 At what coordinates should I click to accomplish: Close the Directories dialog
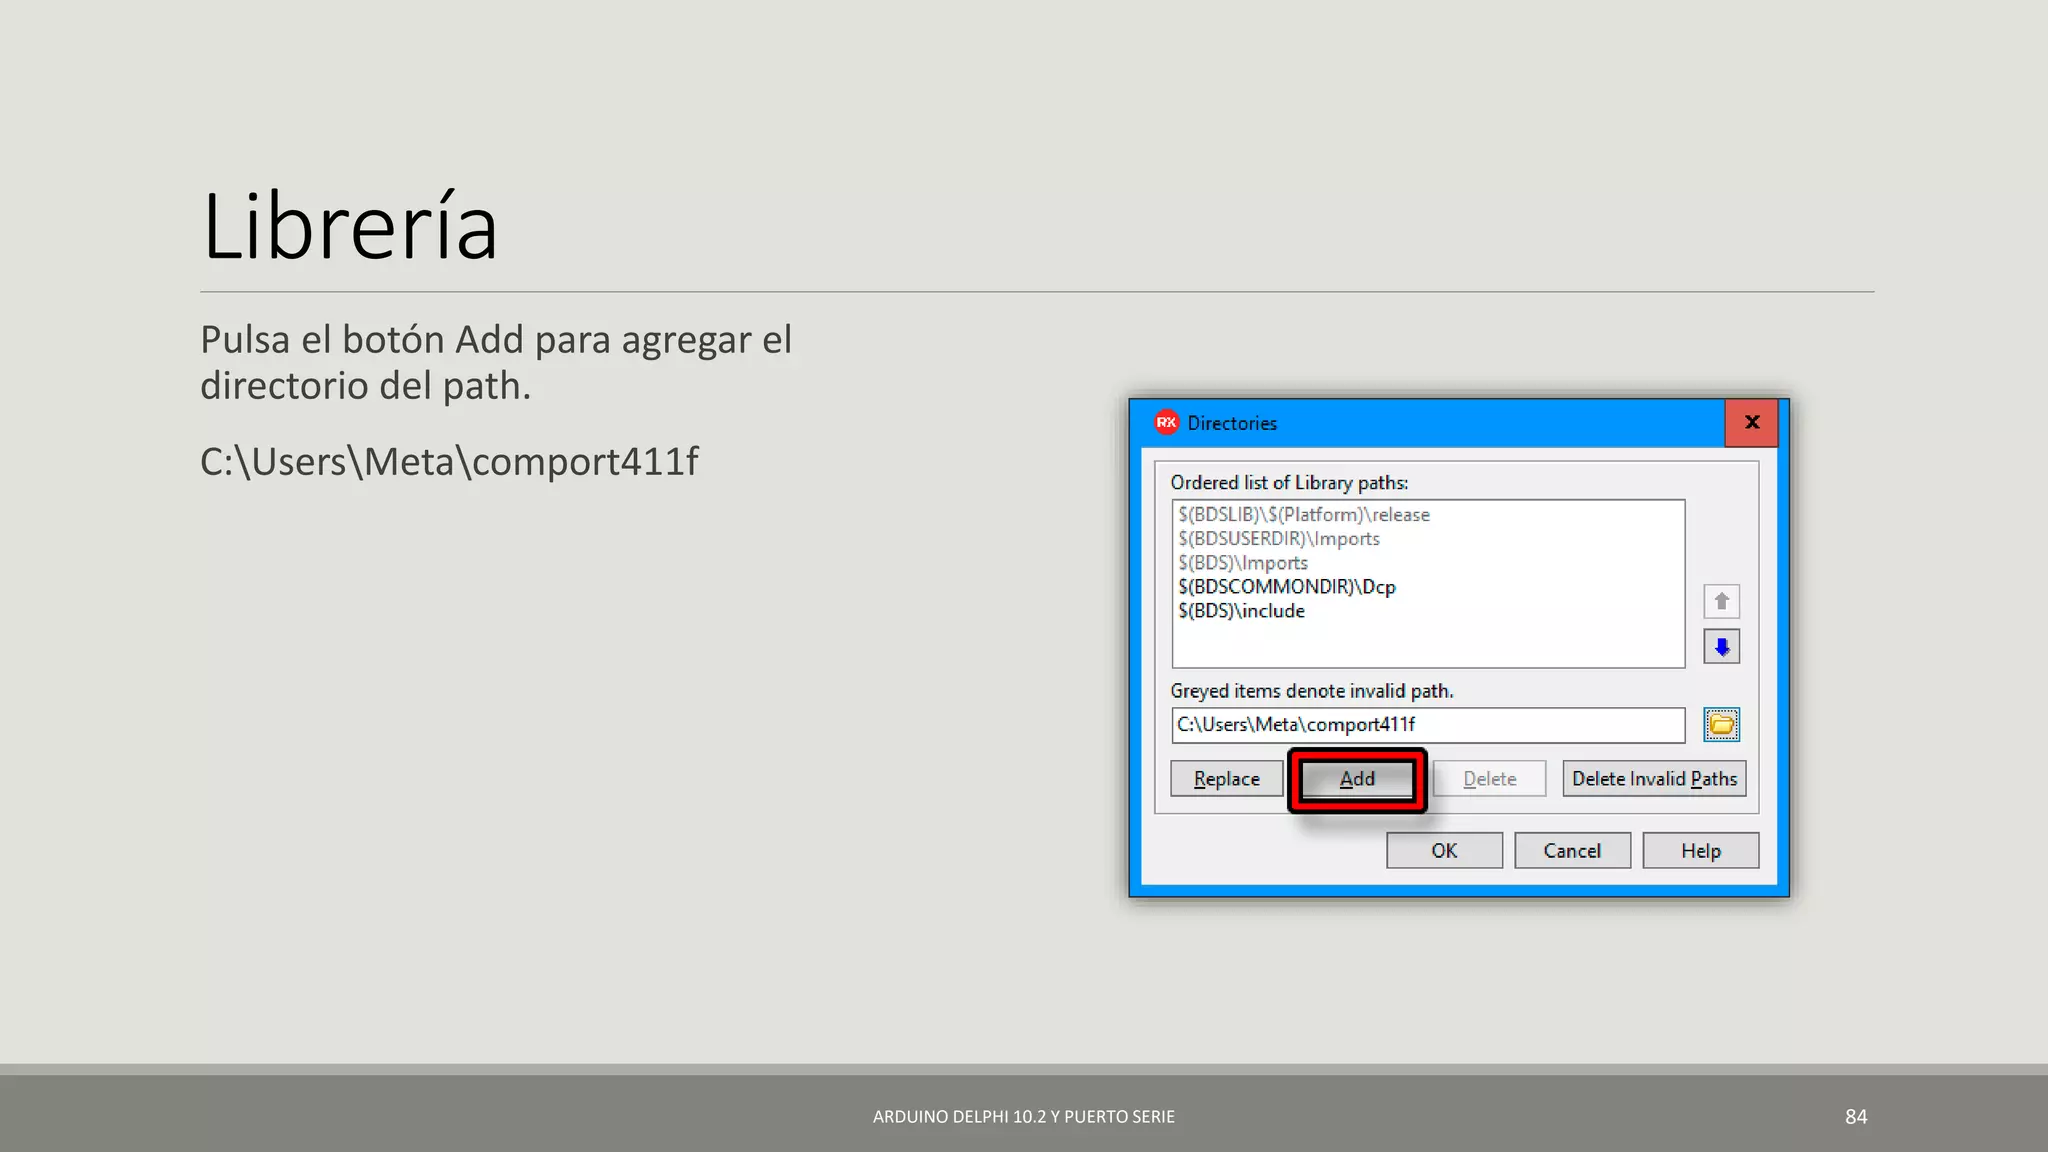(1751, 423)
